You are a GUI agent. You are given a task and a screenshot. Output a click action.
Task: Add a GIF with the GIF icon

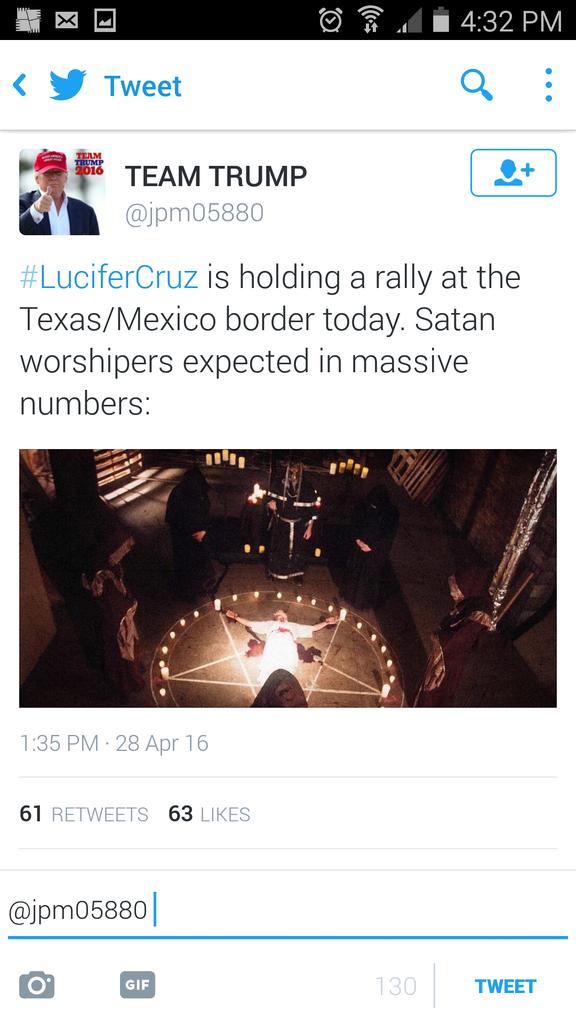tap(137, 985)
